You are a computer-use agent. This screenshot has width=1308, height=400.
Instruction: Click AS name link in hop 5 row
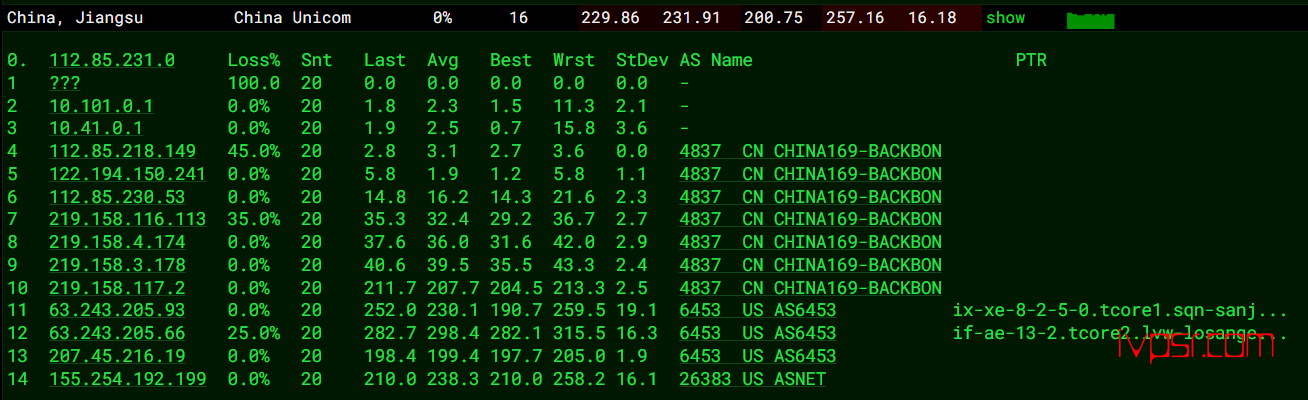810,174
